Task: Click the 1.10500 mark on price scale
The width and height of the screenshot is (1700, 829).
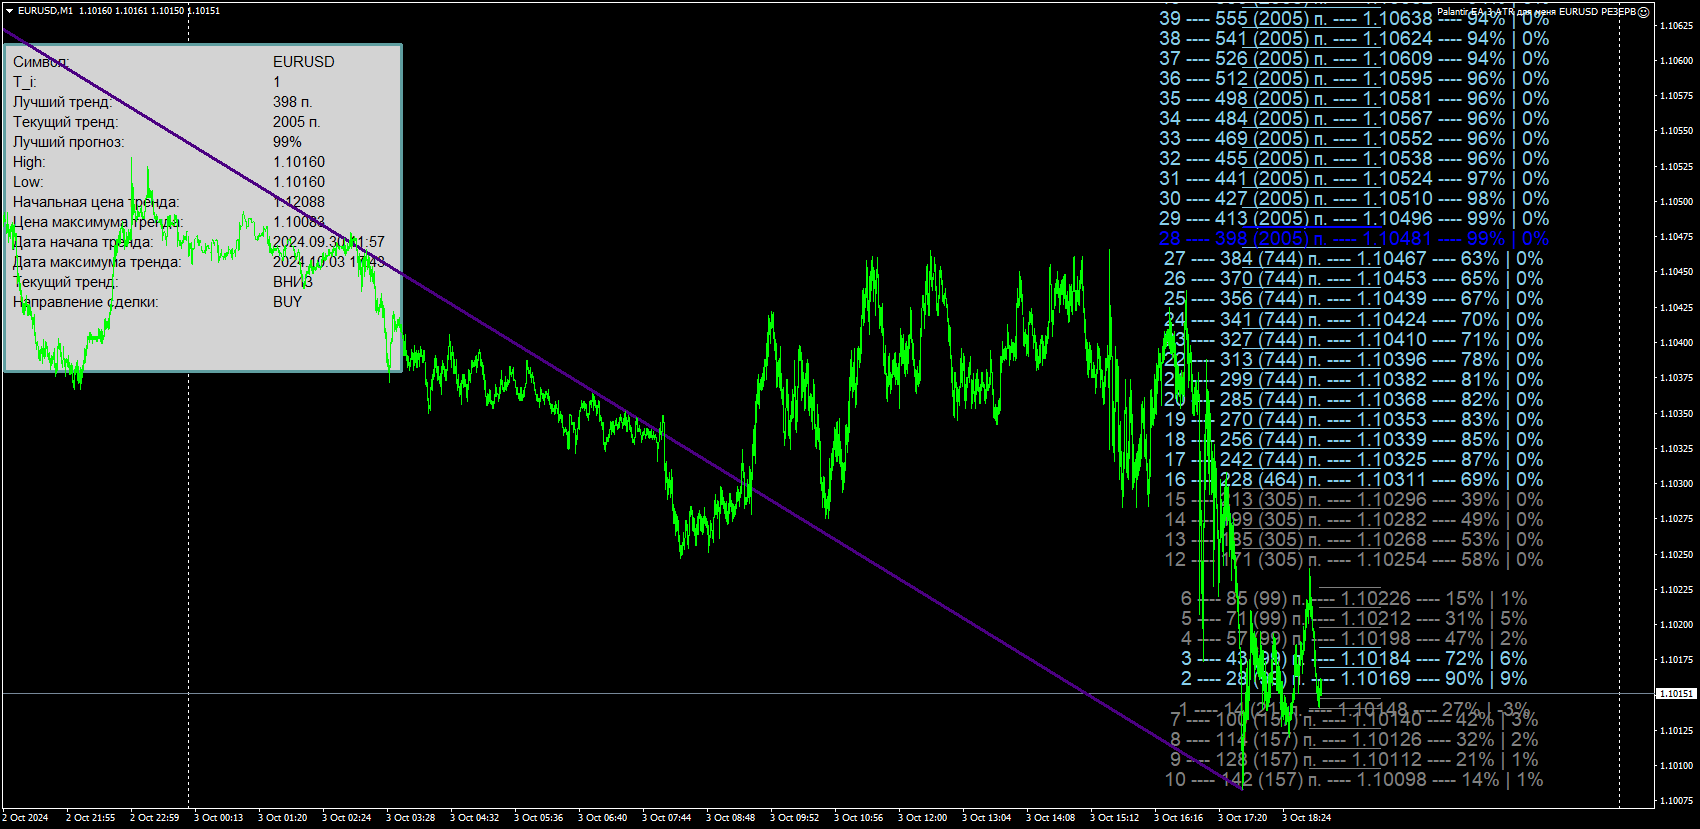Action: coord(1676,201)
